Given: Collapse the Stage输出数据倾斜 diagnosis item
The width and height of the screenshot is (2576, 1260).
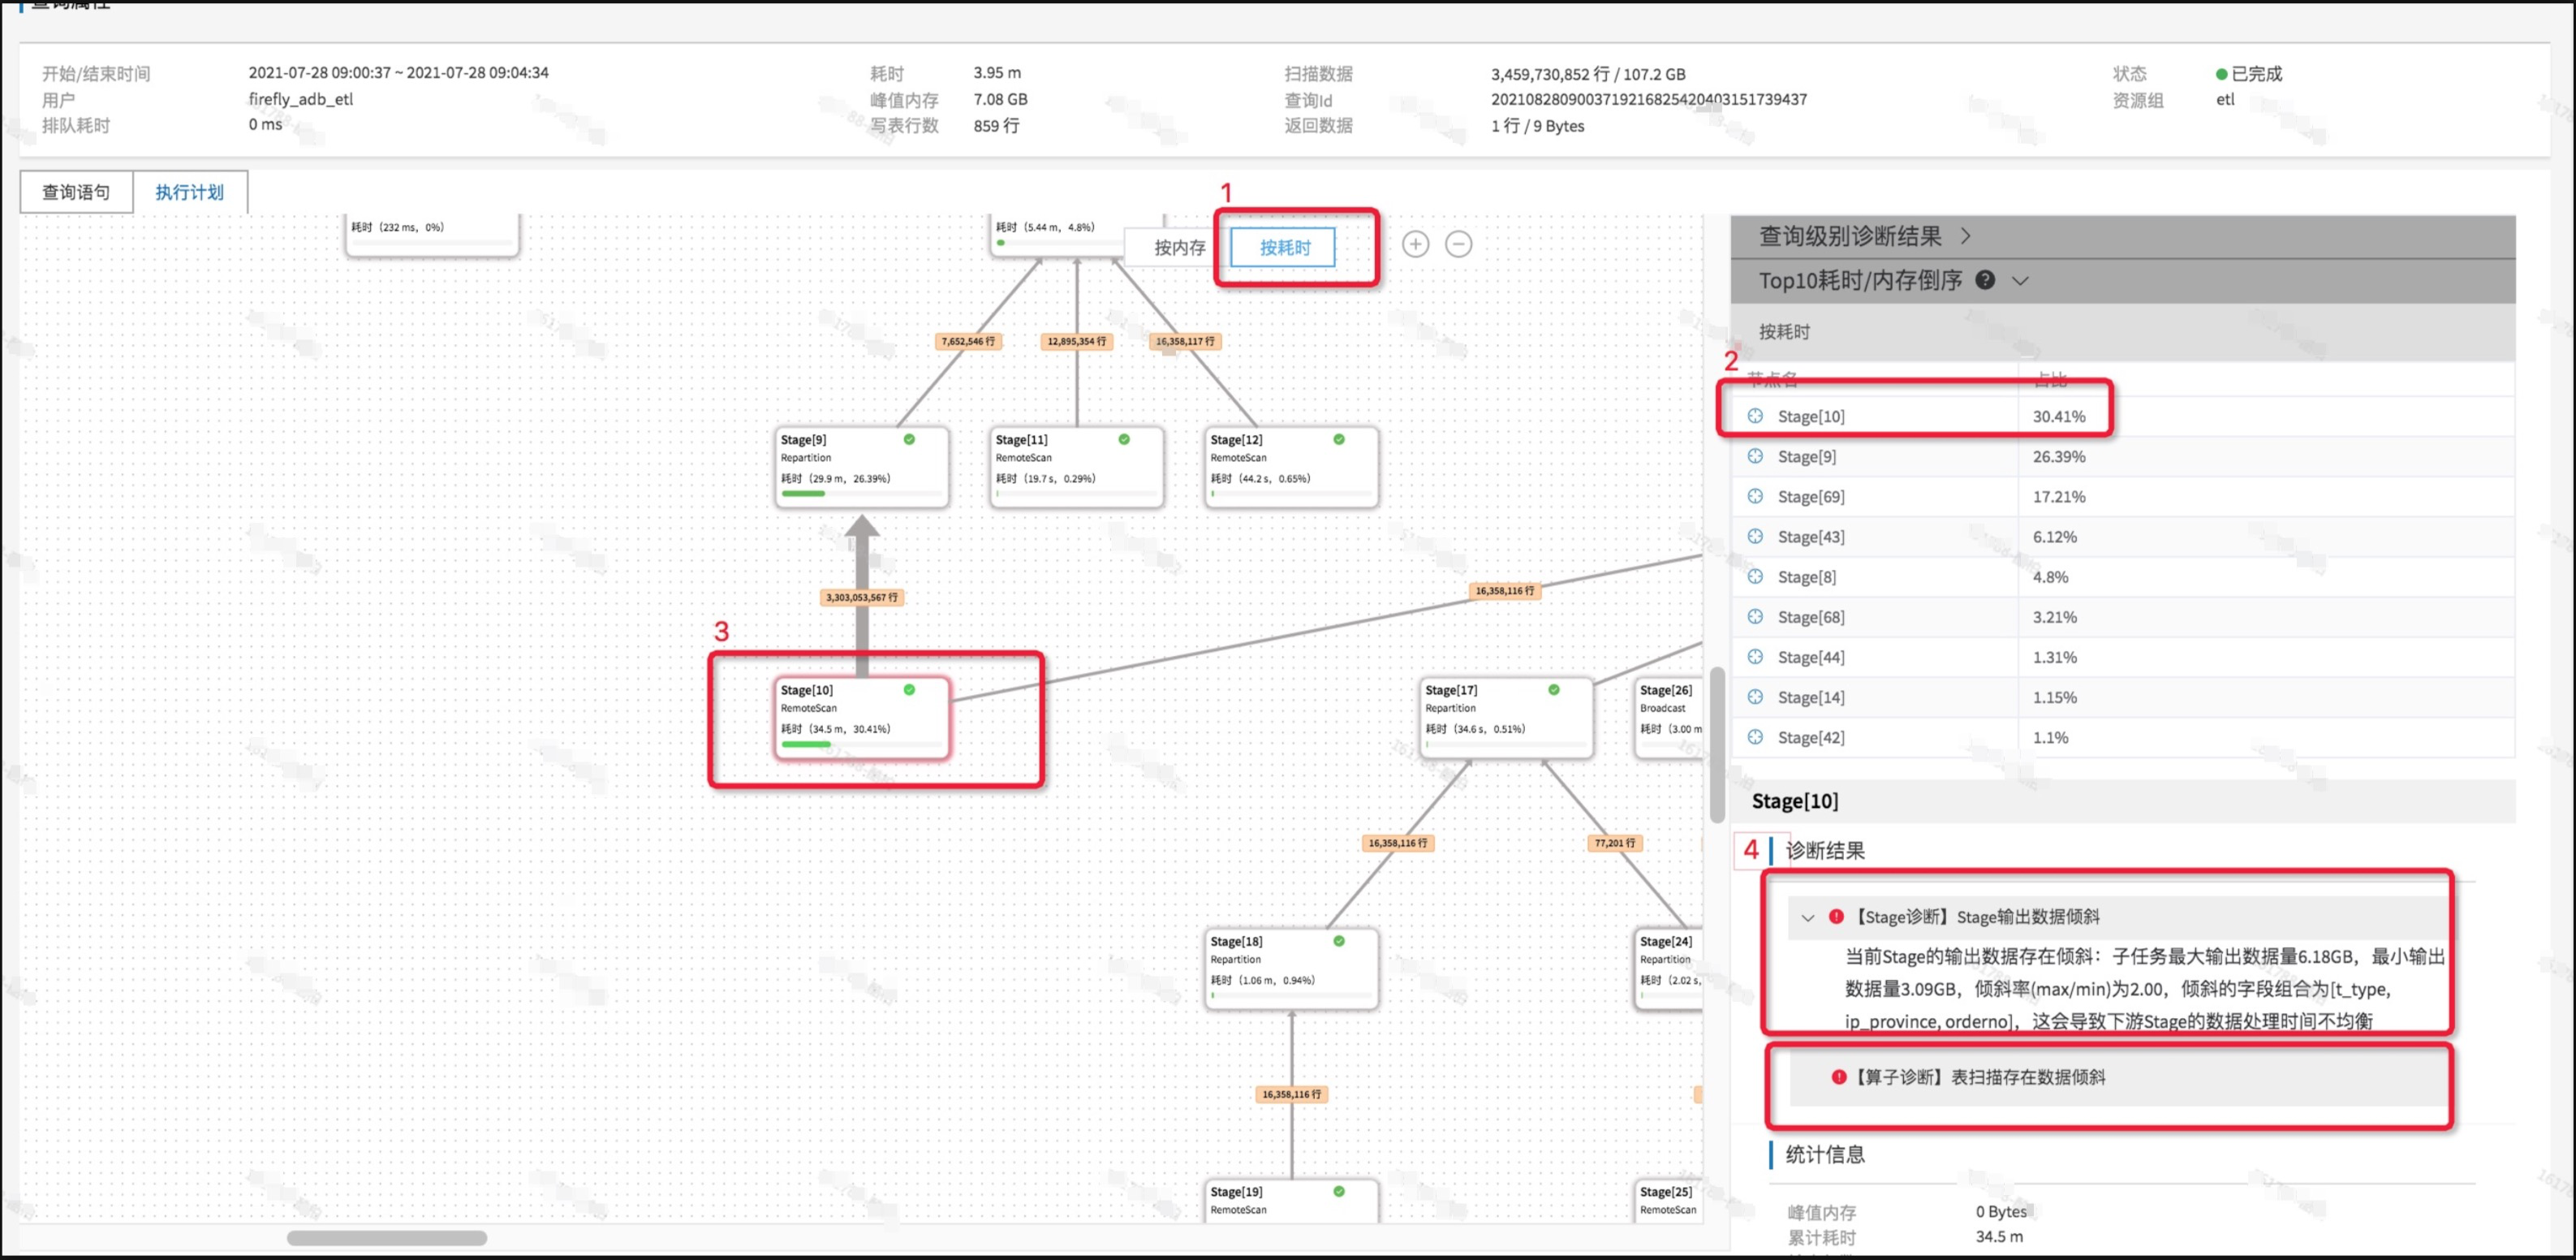Looking at the screenshot, I should [x=1807, y=917].
